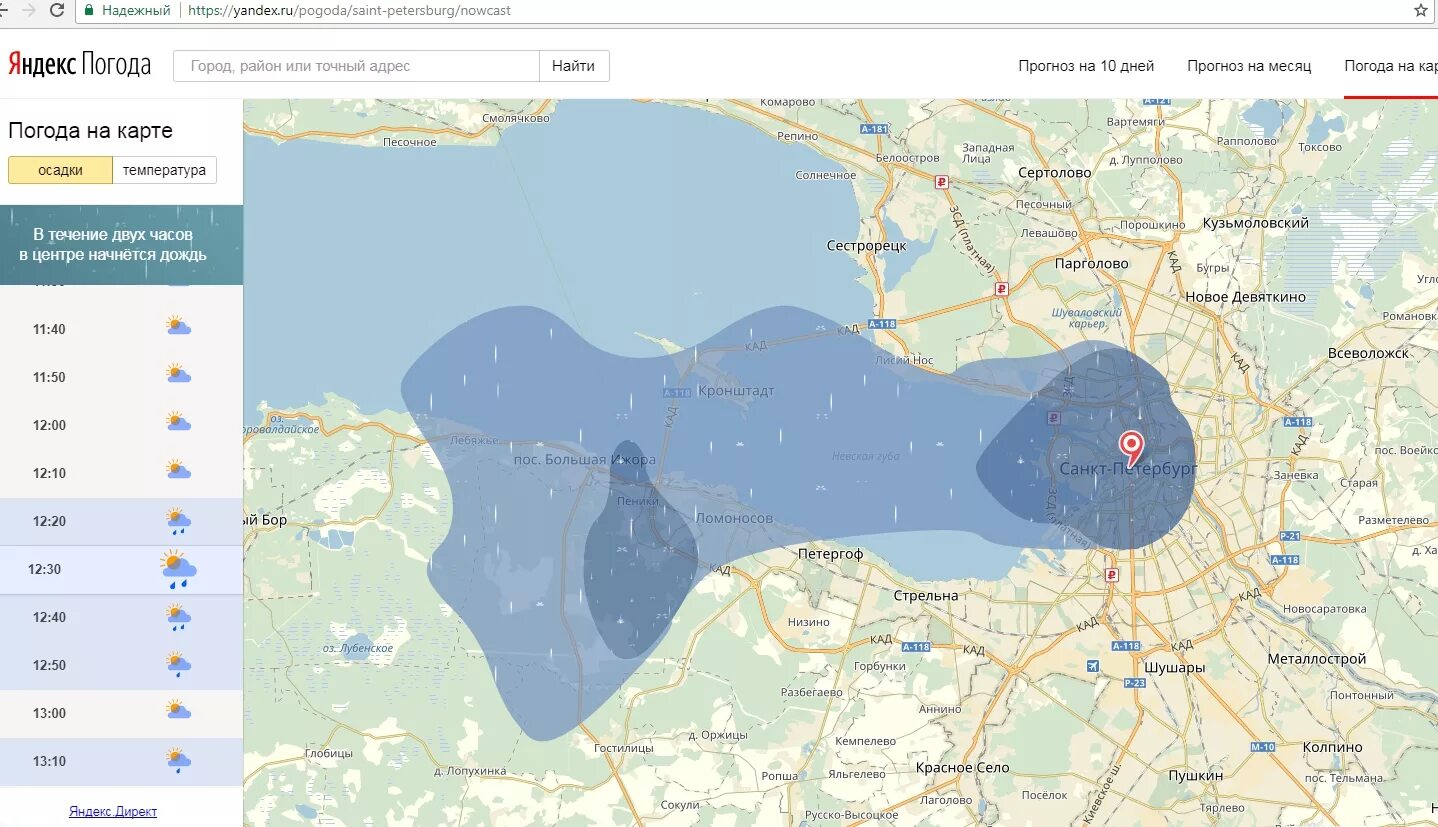Open Прогноз на 10 дней tab
The width and height of the screenshot is (1438, 827).
coord(1086,66)
